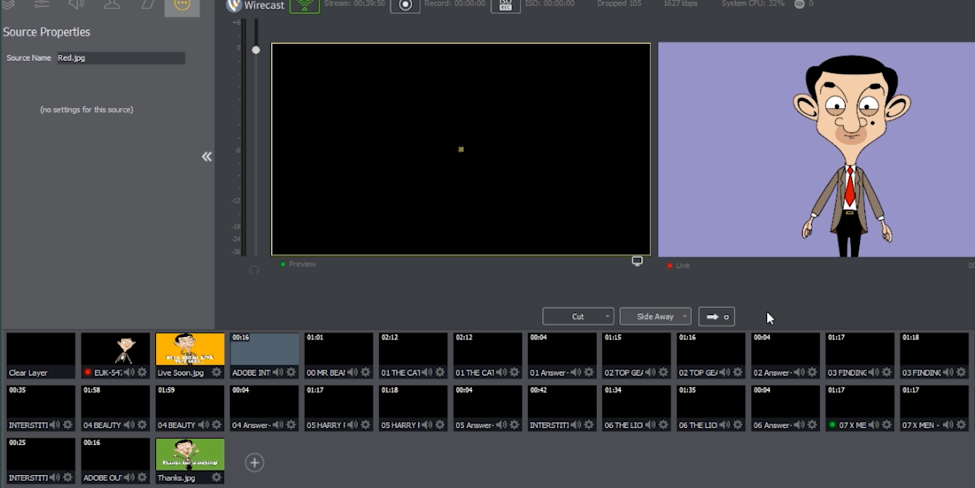Click the ISO recording icon
Screen dimensions: 975x488
click(x=506, y=6)
